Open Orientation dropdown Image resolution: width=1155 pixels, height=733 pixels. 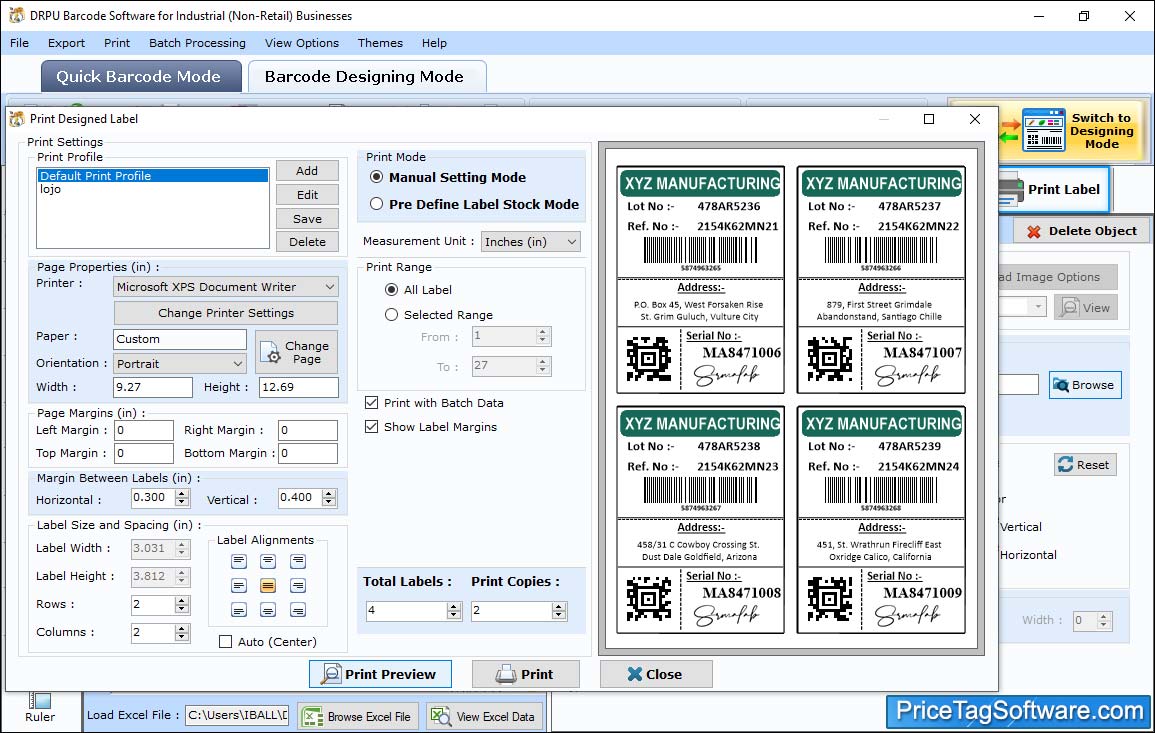179,364
